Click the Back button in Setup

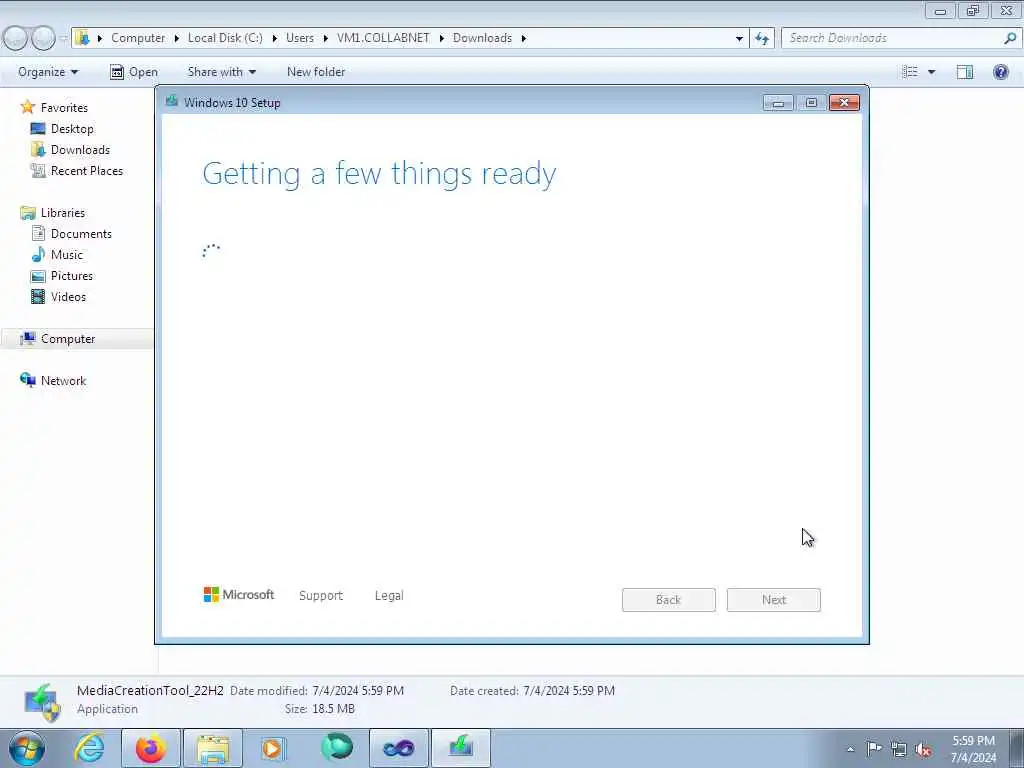(x=669, y=600)
